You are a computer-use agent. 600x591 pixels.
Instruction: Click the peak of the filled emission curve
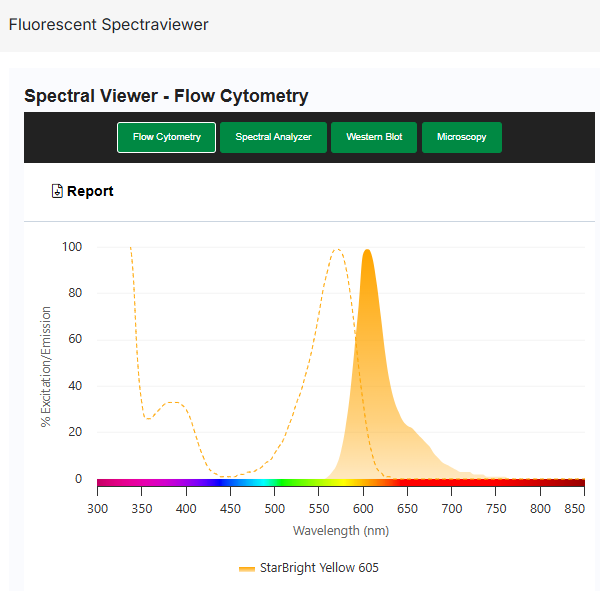tap(367, 251)
